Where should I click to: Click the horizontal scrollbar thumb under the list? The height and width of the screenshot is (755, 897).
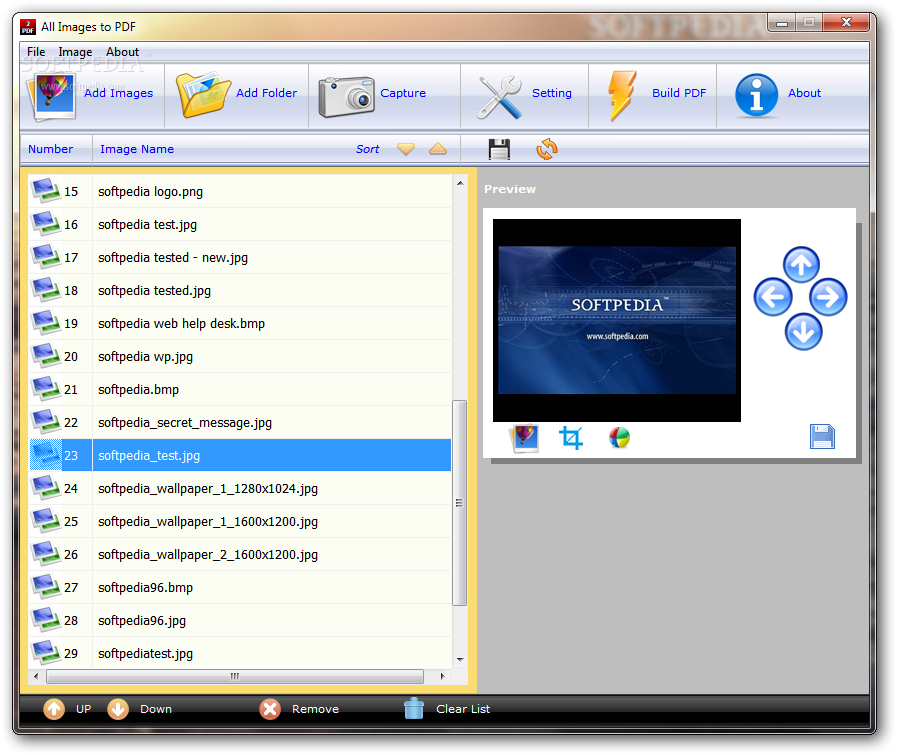pos(235,676)
